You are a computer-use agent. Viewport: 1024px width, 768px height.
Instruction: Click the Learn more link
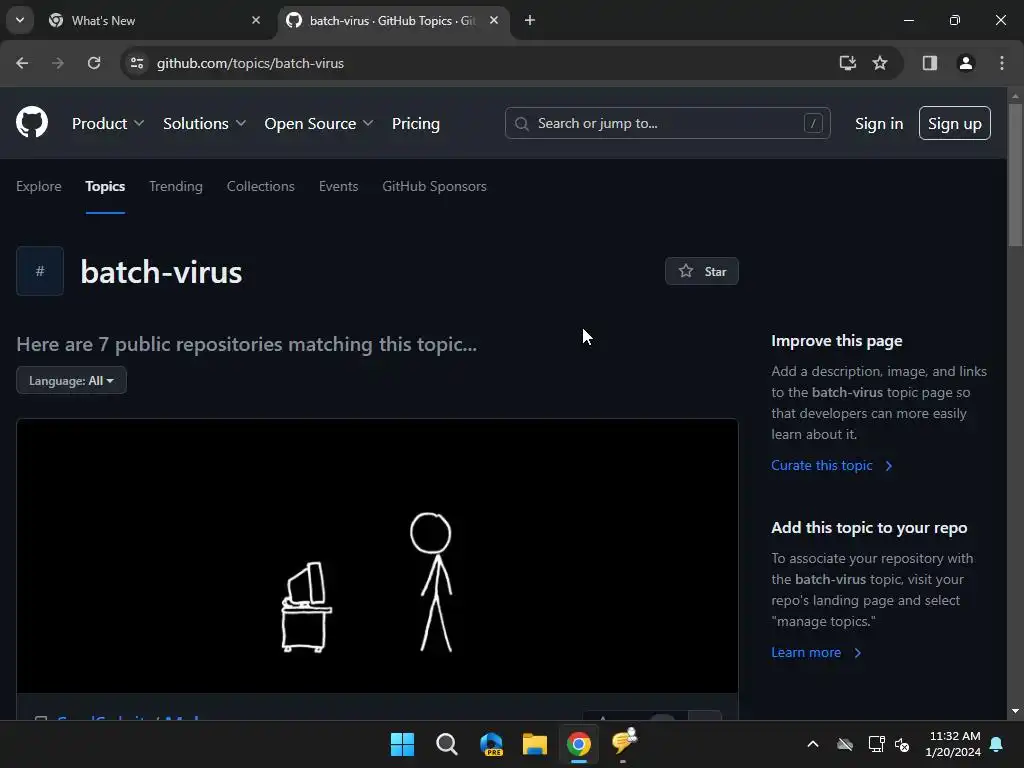pos(816,652)
